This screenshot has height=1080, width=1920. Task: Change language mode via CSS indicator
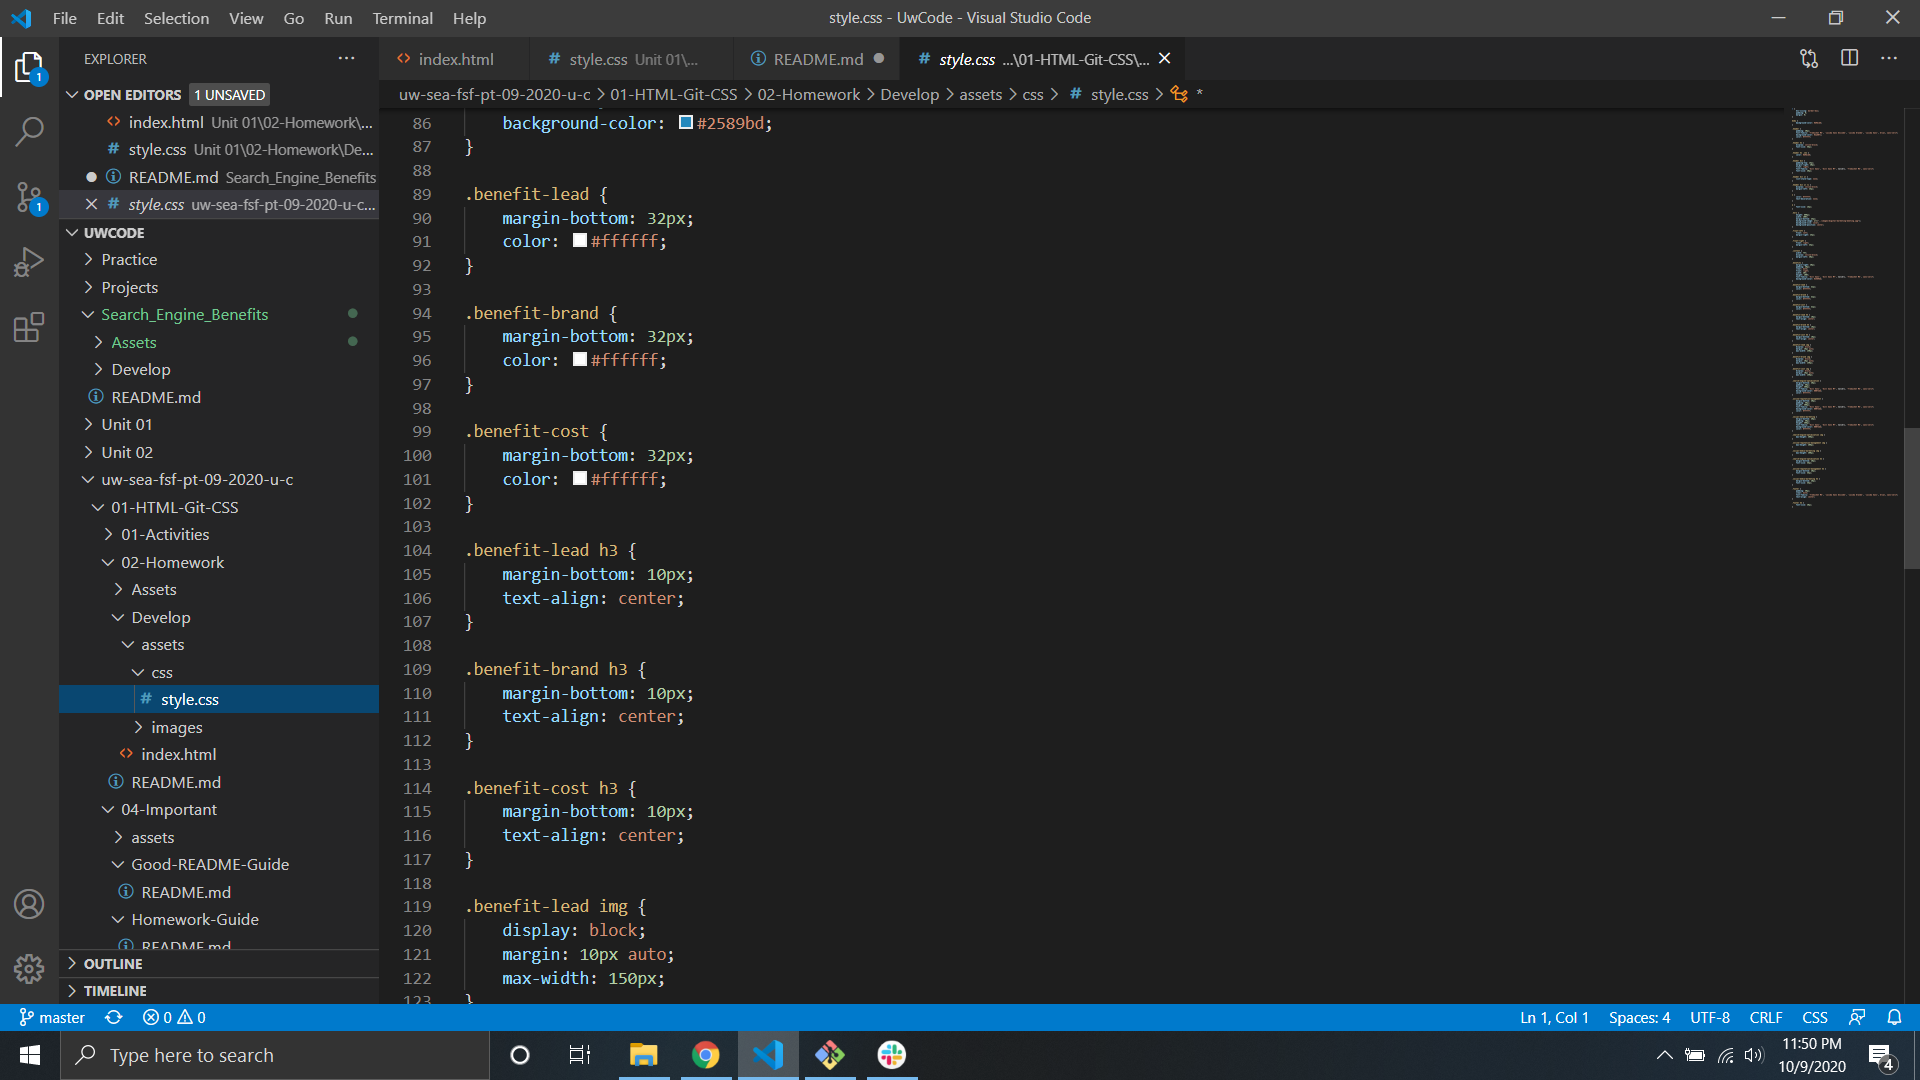tap(1814, 1017)
